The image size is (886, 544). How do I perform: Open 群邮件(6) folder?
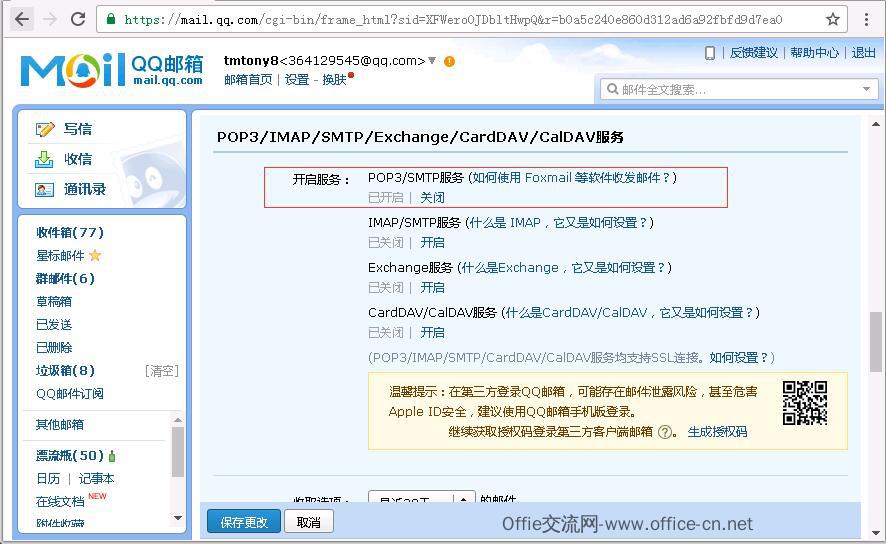click(x=65, y=278)
